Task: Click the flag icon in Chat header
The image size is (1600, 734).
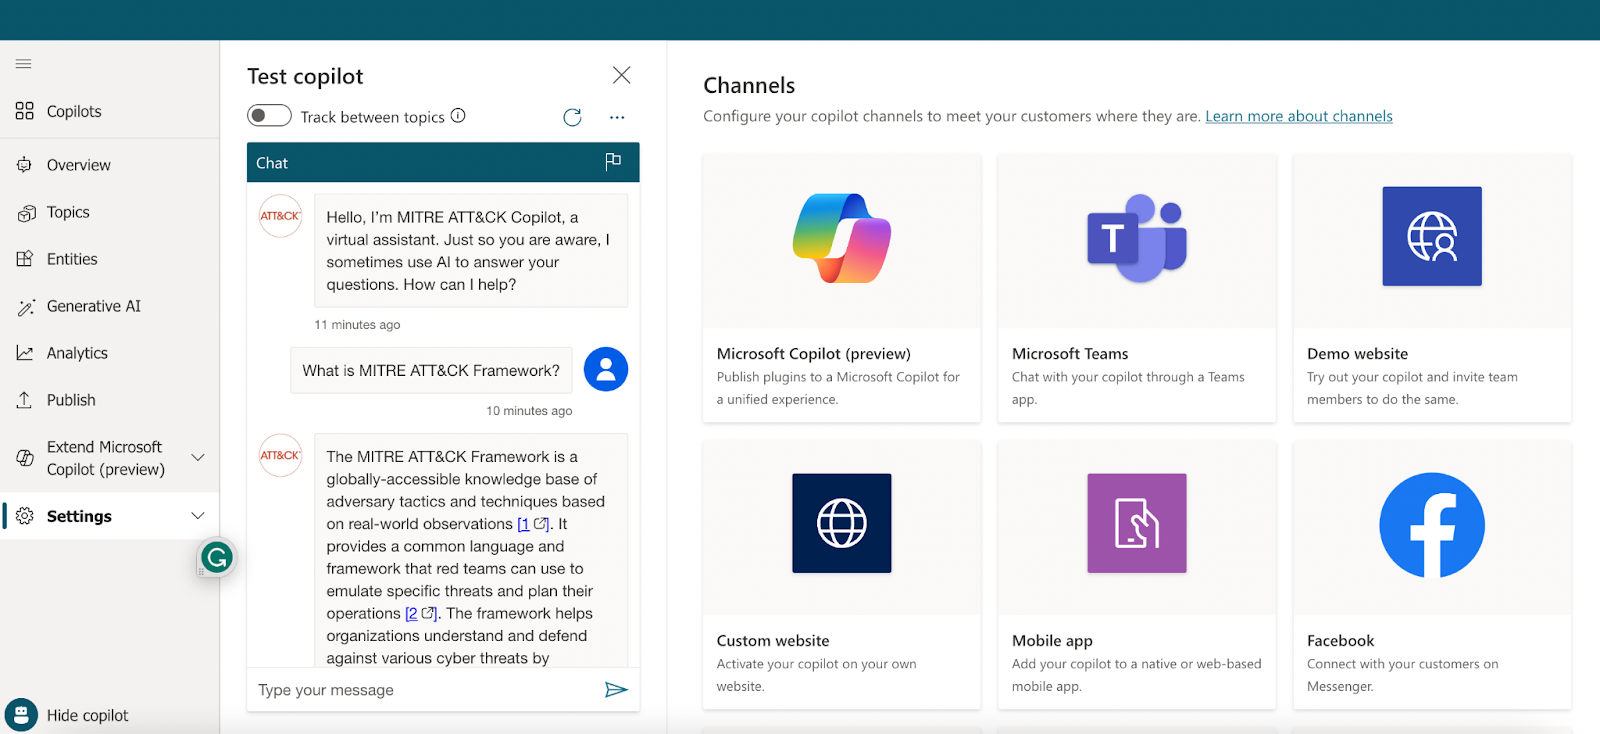Action: pyautogui.click(x=613, y=162)
